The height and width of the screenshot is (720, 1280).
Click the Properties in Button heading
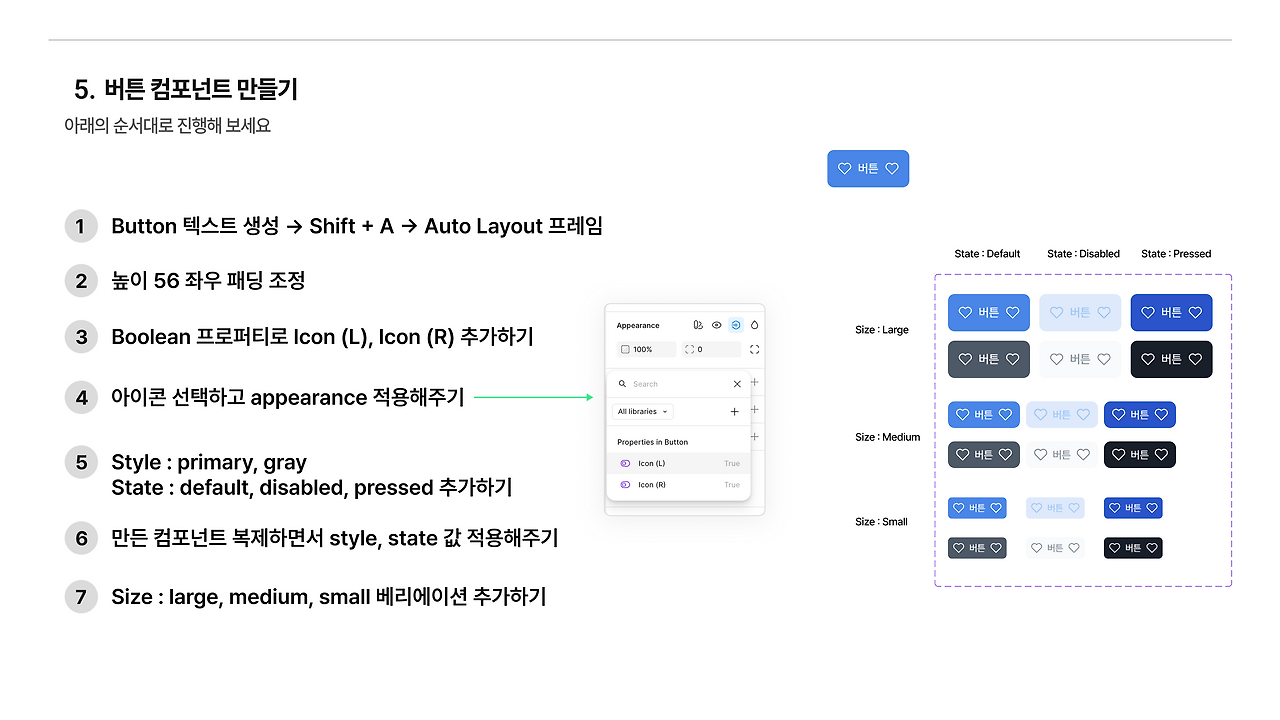point(653,442)
